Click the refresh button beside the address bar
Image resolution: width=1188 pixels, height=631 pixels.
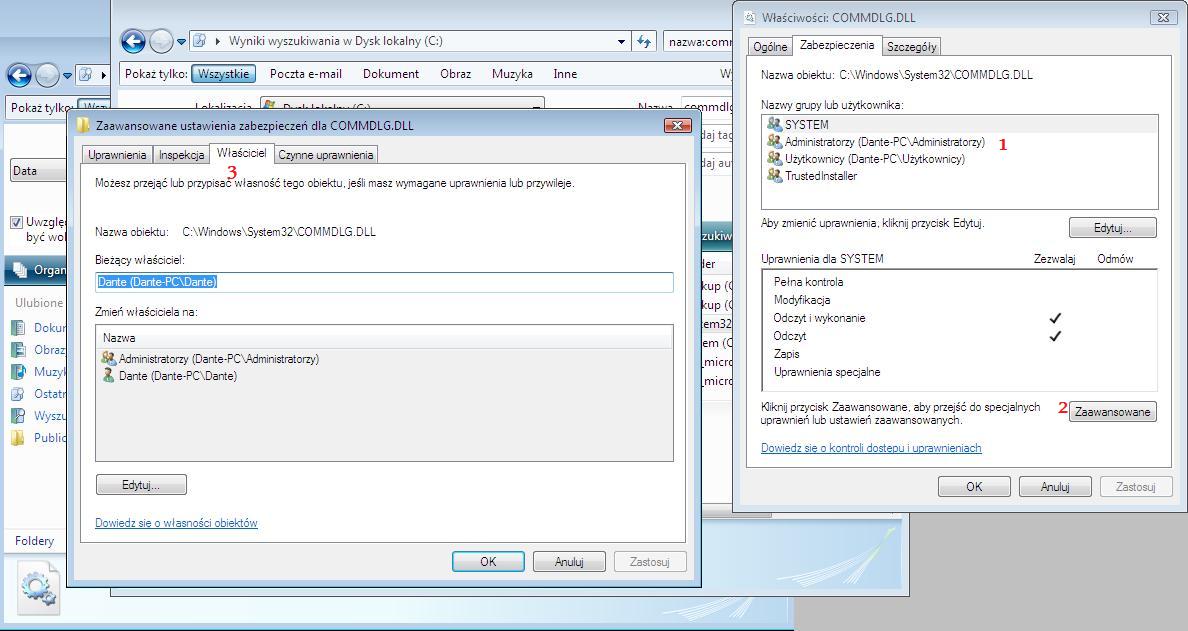tap(645, 41)
